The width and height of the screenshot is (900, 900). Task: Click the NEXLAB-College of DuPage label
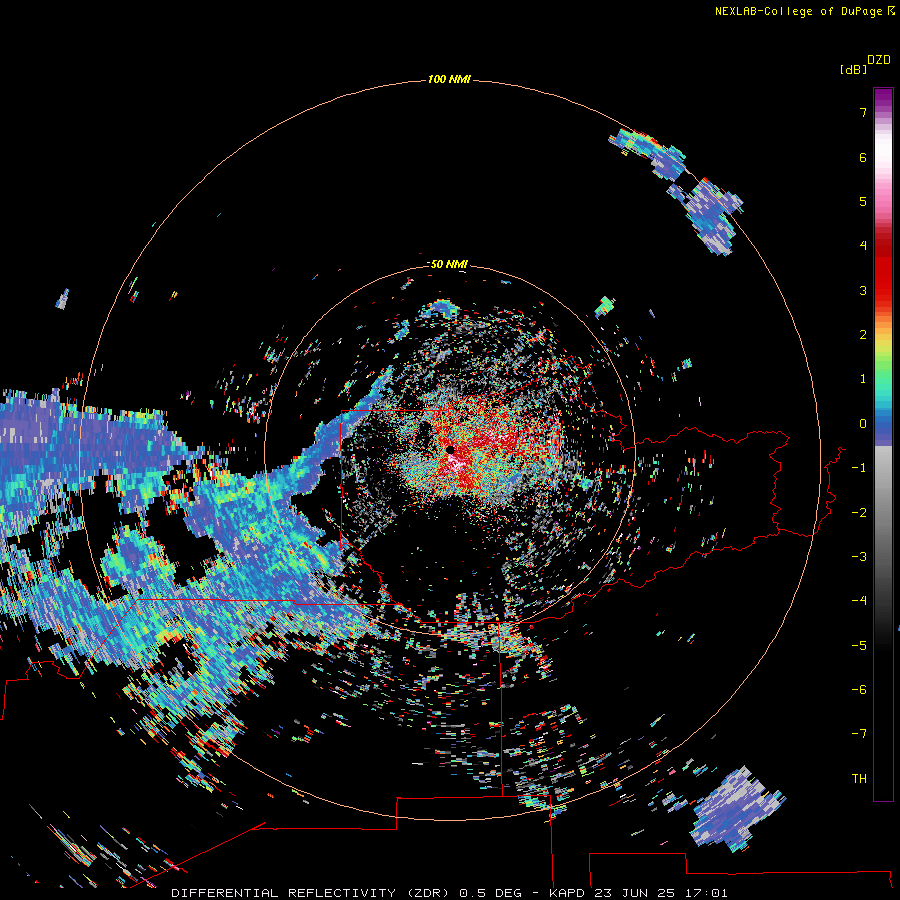(x=798, y=11)
